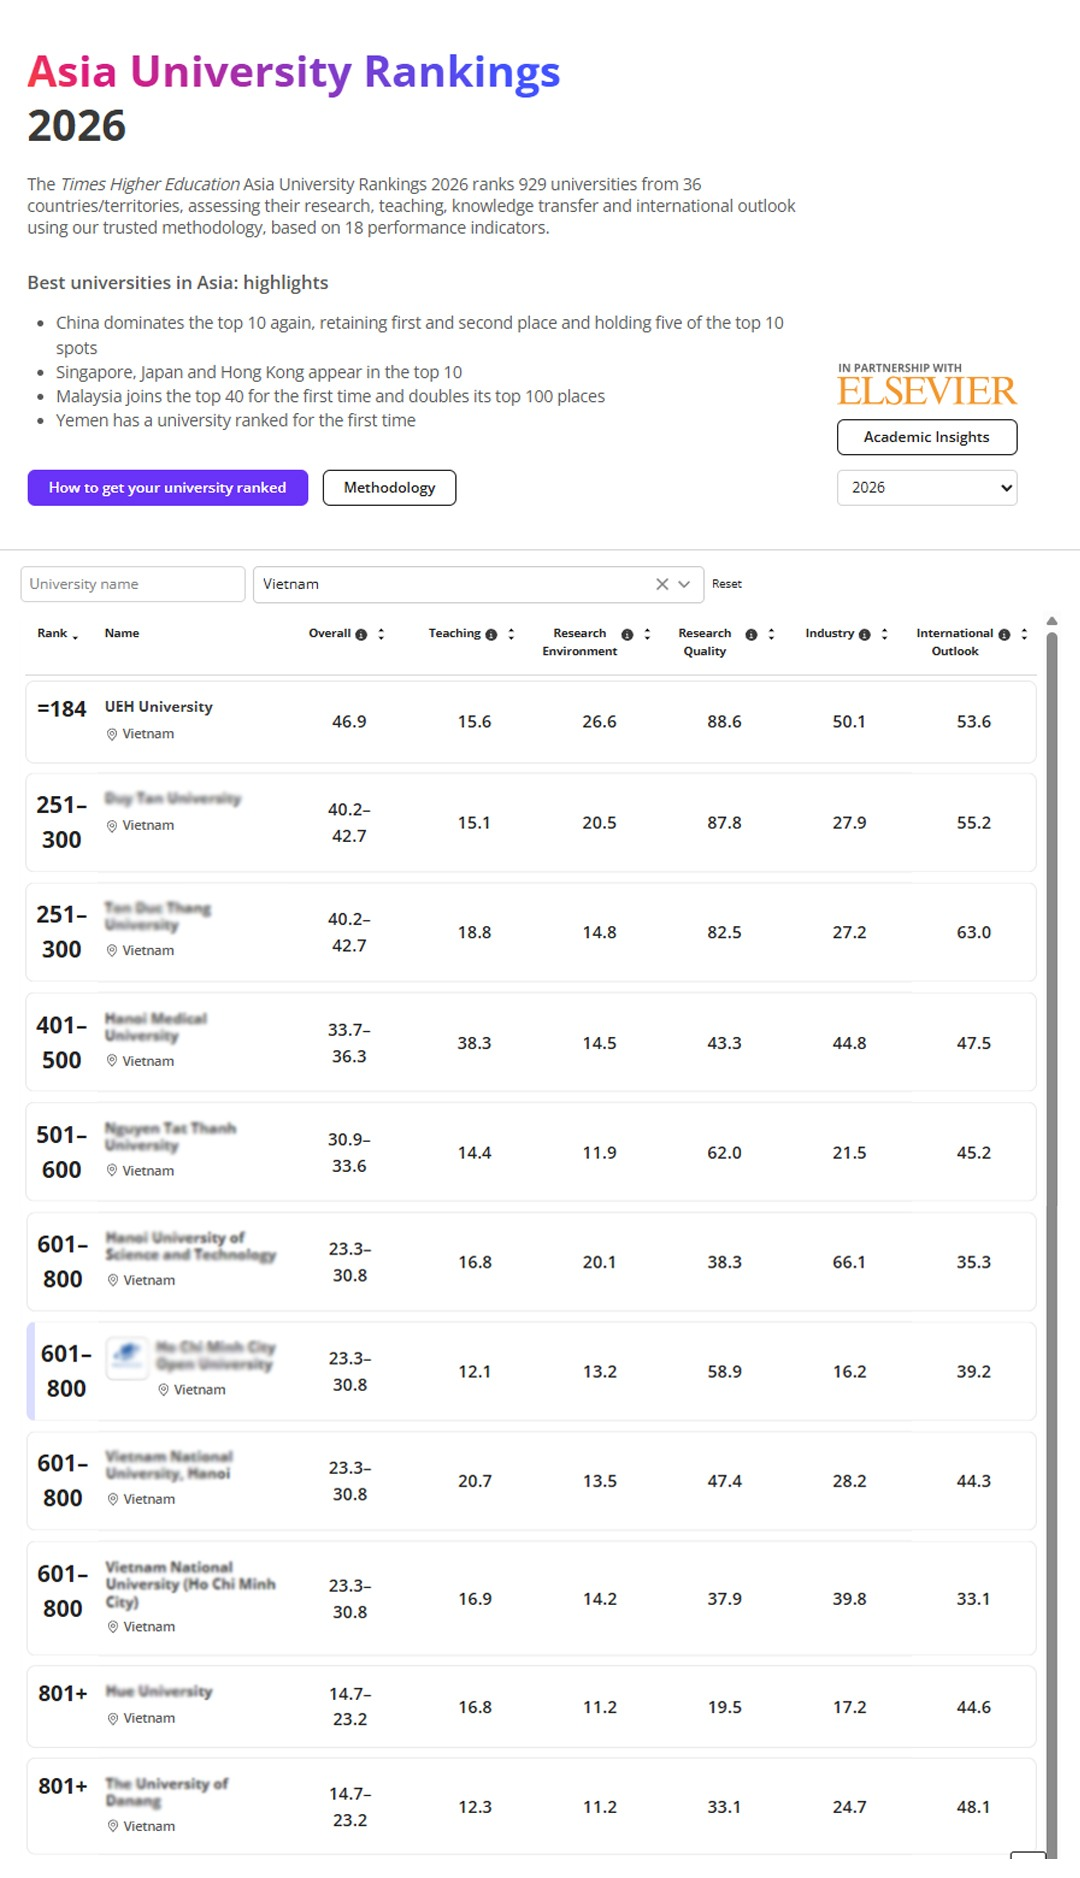Open info tooltip for Research Environment

(x=627, y=635)
